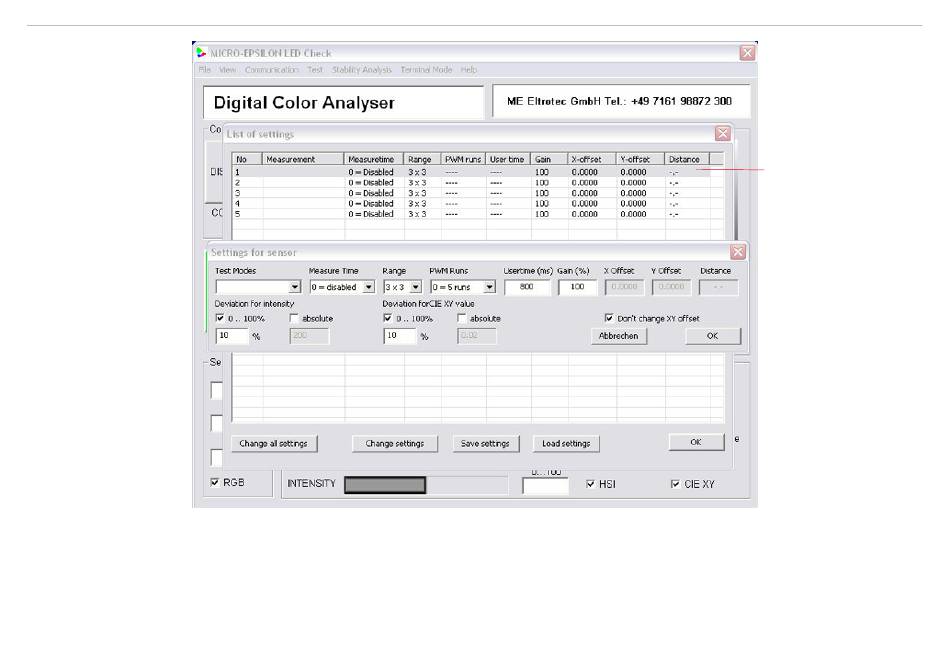Screen dimensions: 950x657
Task: Click Save settings button
Action: 485,444
